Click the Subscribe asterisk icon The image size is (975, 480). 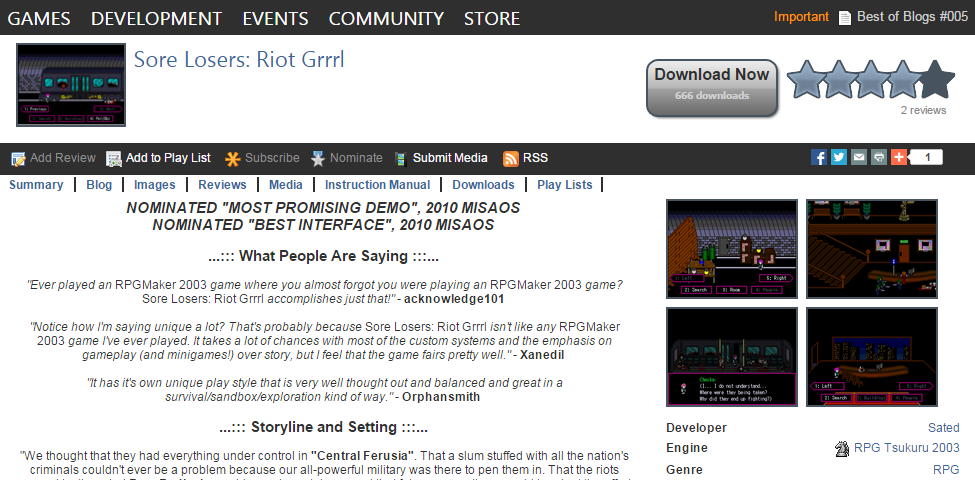232,158
